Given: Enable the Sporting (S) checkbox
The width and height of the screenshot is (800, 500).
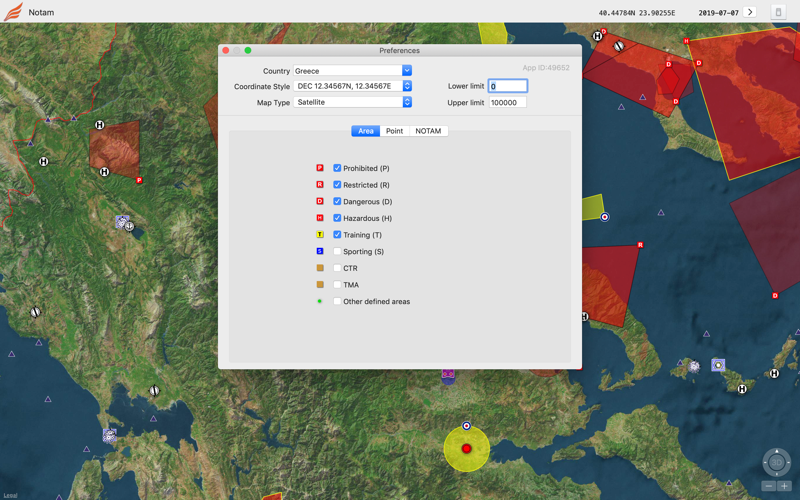Looking at the screenshot, I should tap(337, 252).
